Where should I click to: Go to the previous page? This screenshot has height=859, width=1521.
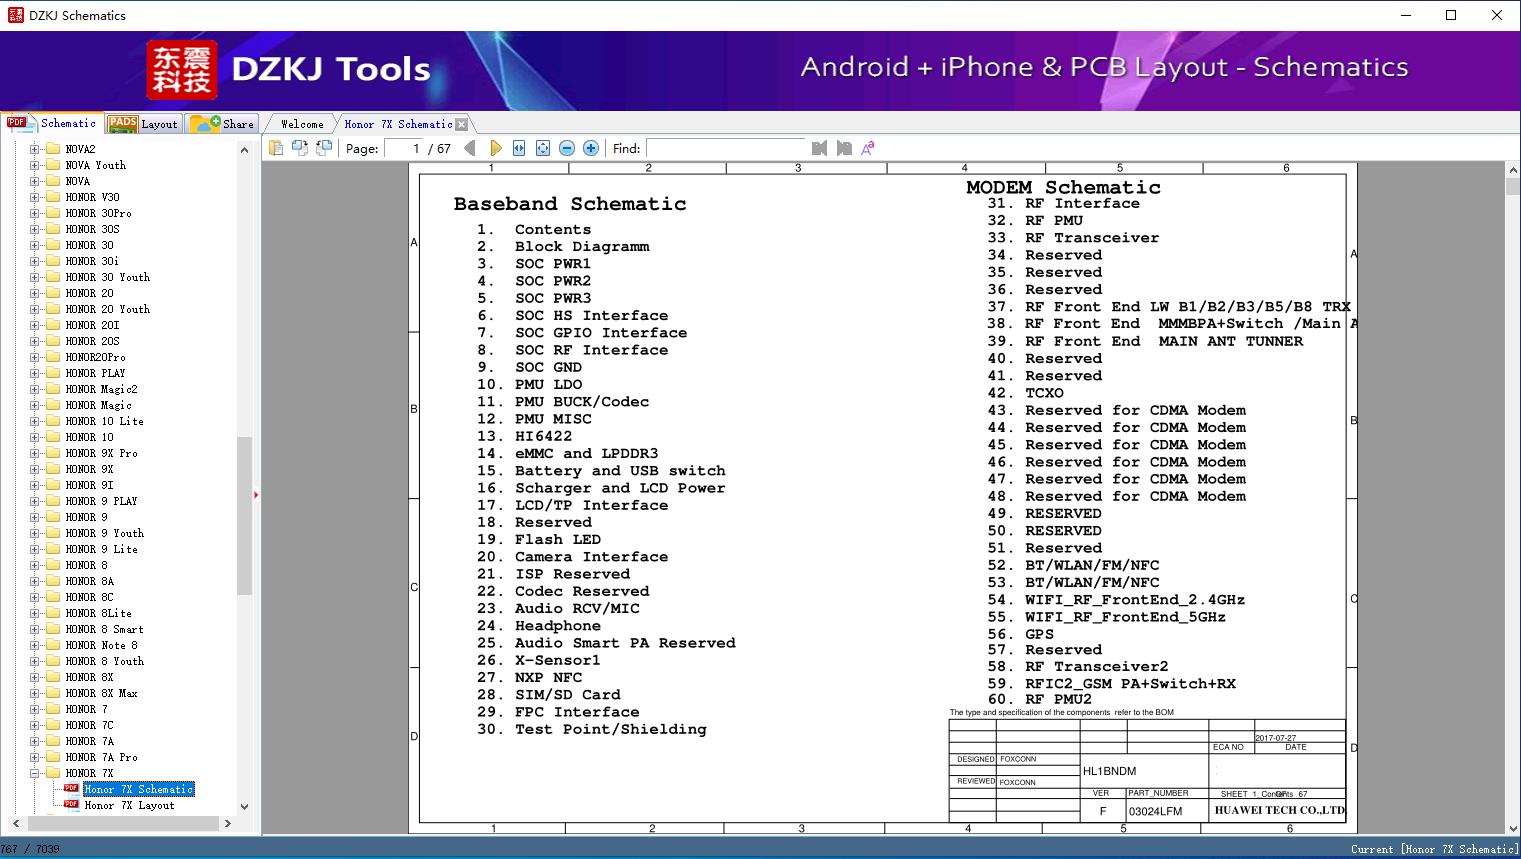[x=470, y=148]
